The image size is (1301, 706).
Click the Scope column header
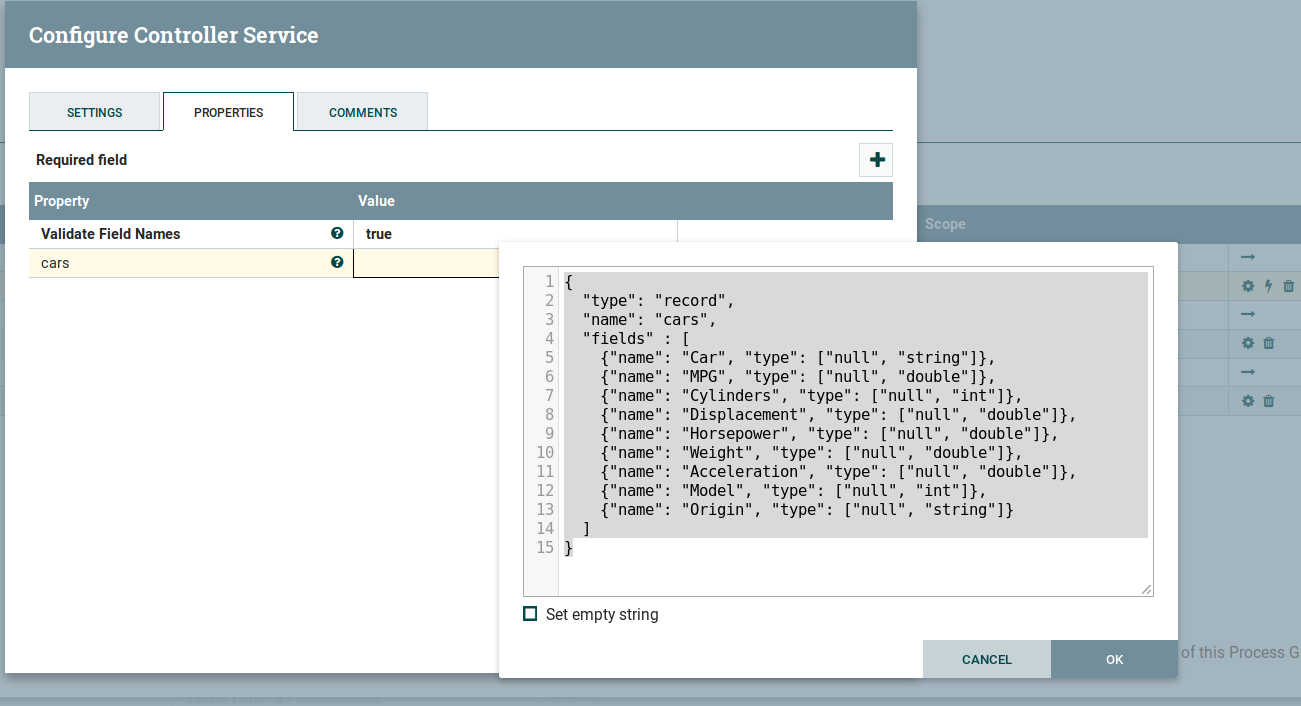(945, 224)
